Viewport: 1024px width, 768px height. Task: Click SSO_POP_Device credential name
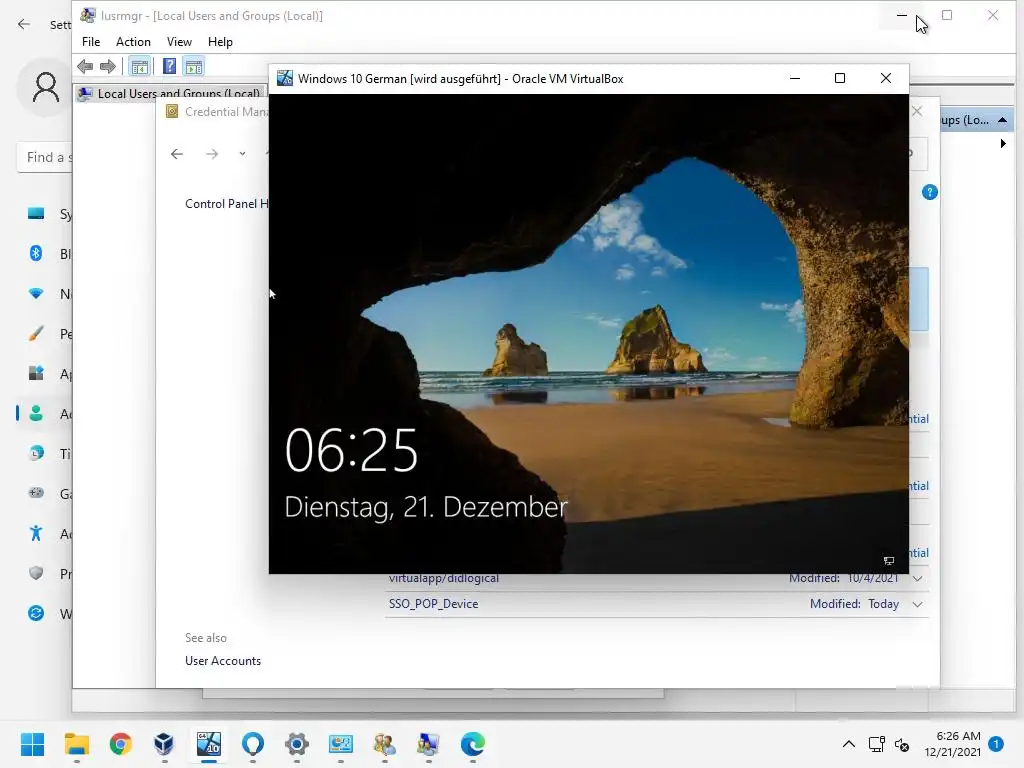pyautogui.click(x=434, y=604)
